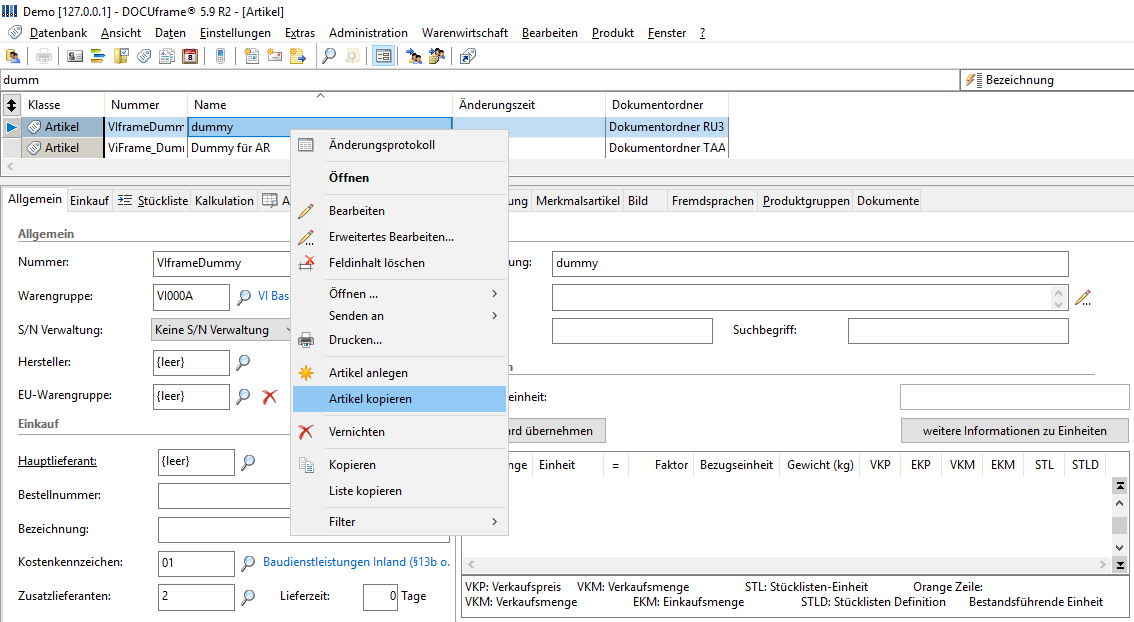The height and width of the screenshot is (622, 1134).
Task: Choose Bearbeiten in context menu
Action: tap(399, 210)
